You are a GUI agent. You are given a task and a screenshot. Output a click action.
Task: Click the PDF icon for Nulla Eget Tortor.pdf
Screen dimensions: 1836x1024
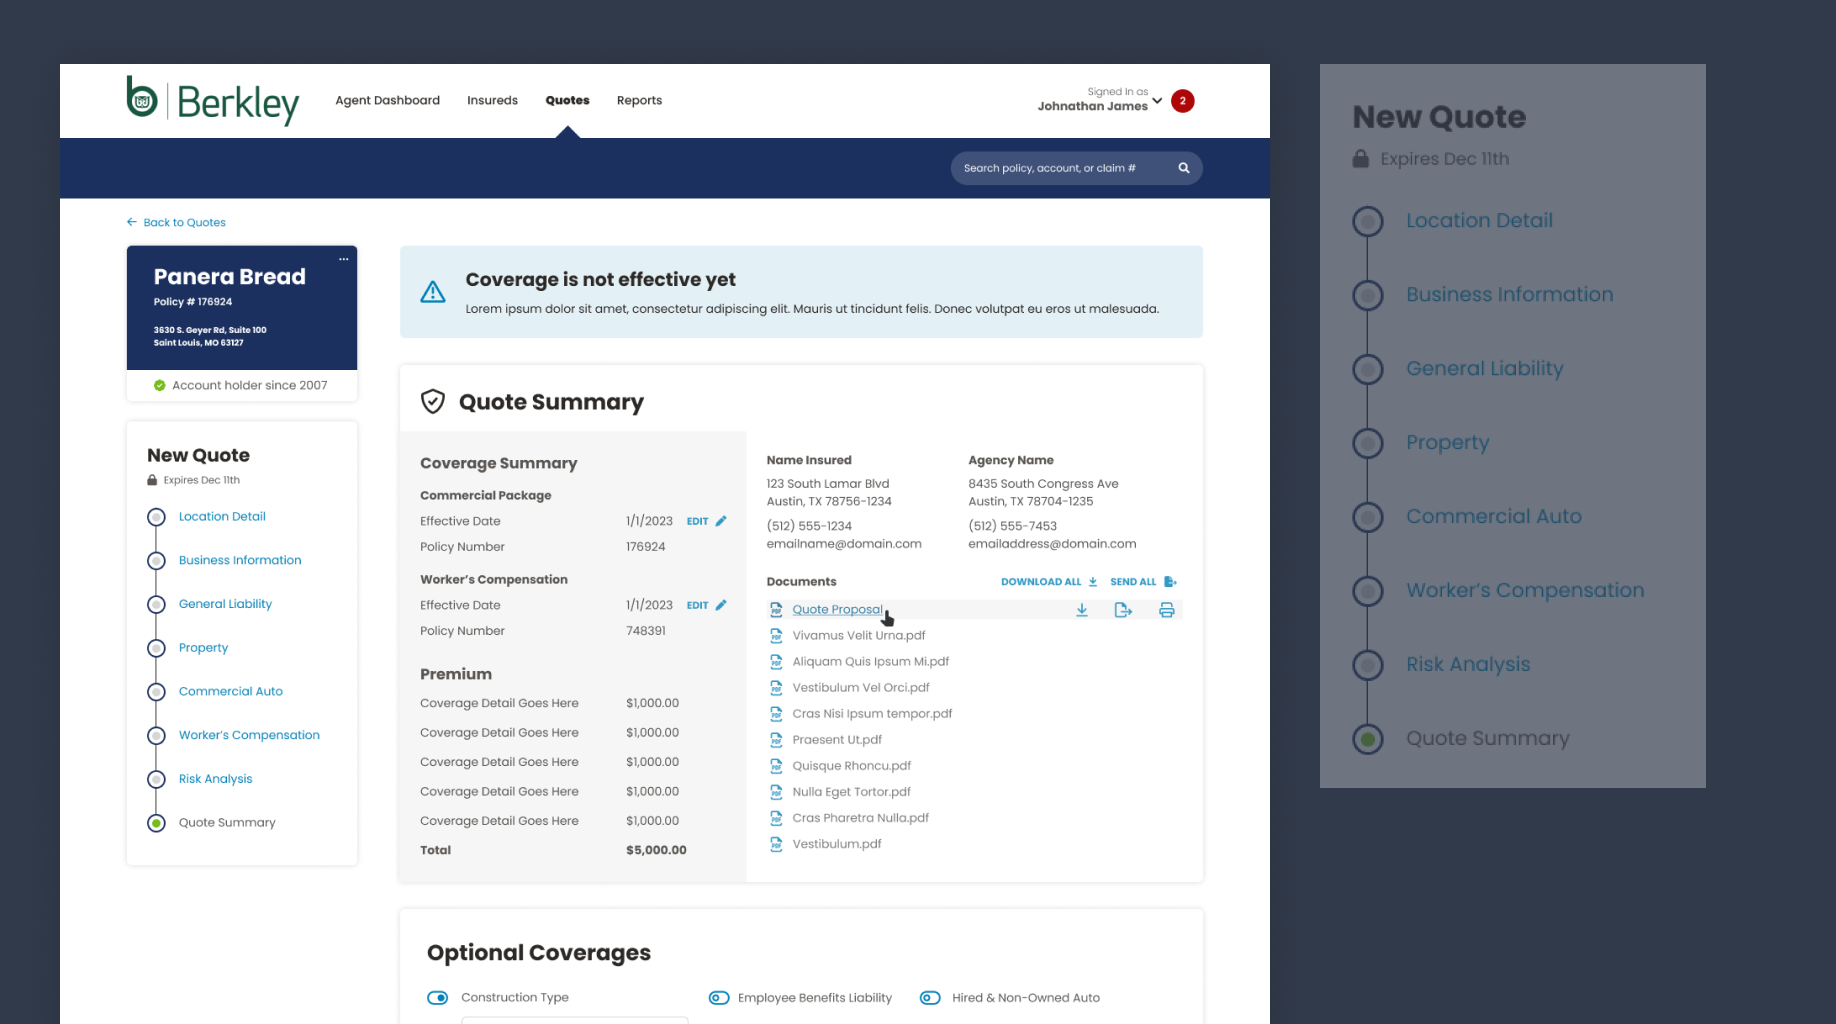pyautogui.click(x=776, y=792)
